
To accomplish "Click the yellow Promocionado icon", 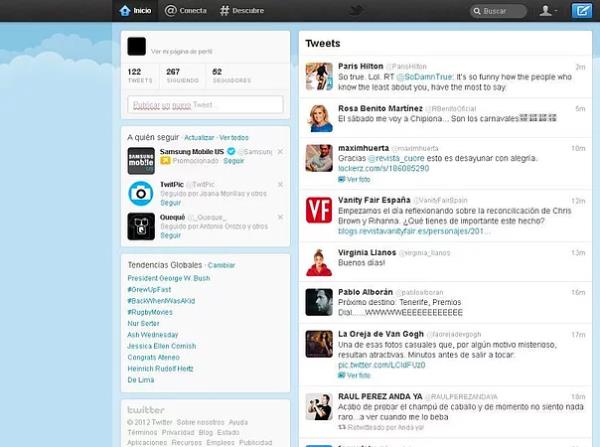I will [165, 161].
